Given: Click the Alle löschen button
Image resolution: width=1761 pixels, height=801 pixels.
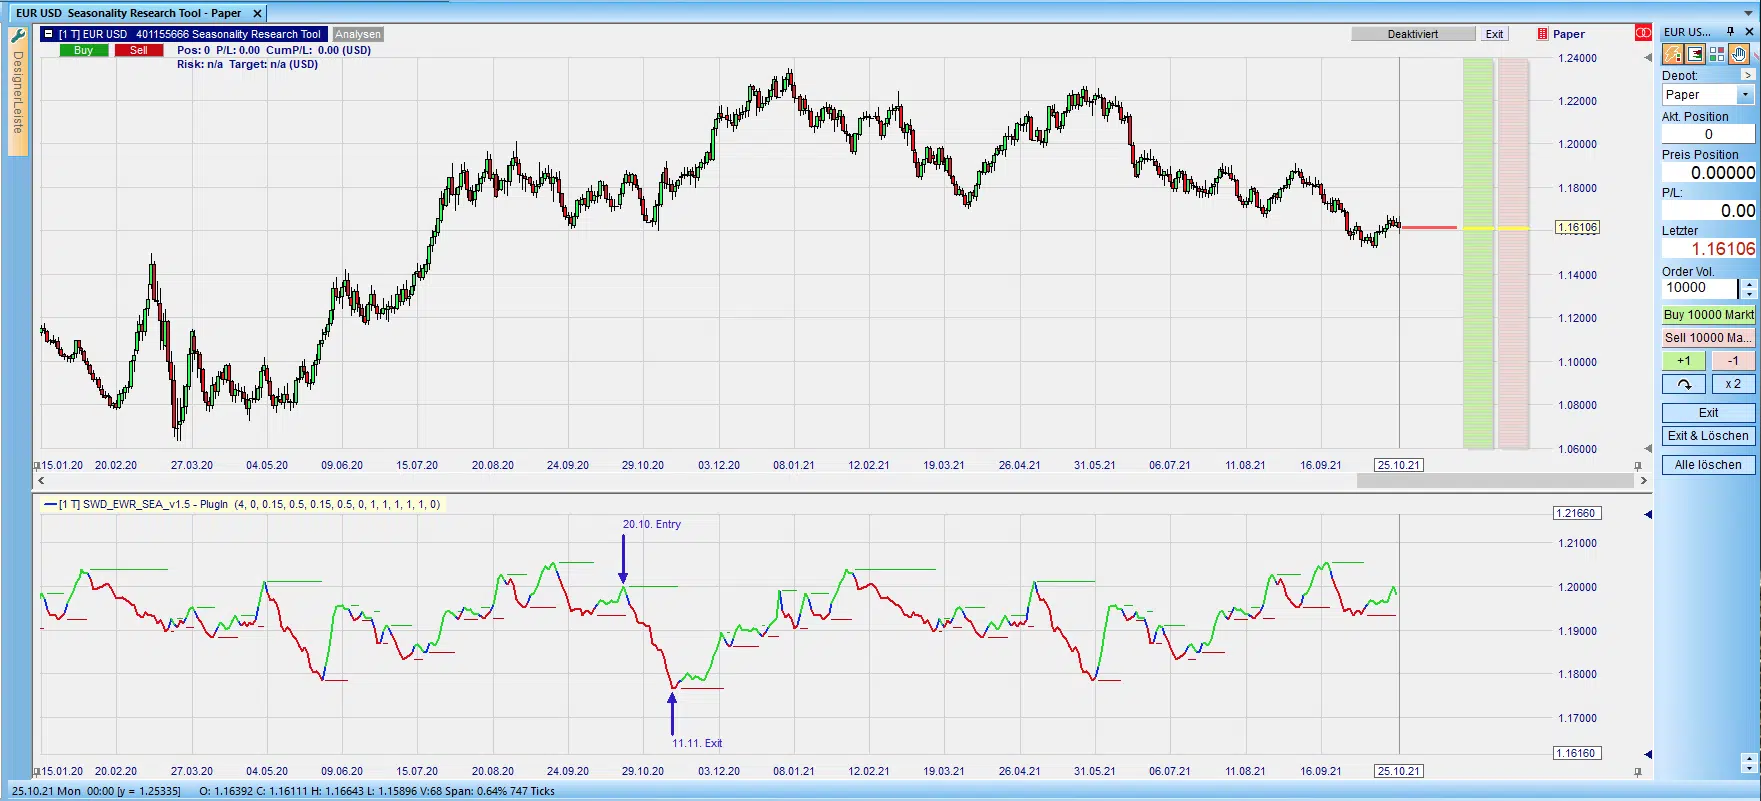Looking at the screenshot, I should [1708, 465].
